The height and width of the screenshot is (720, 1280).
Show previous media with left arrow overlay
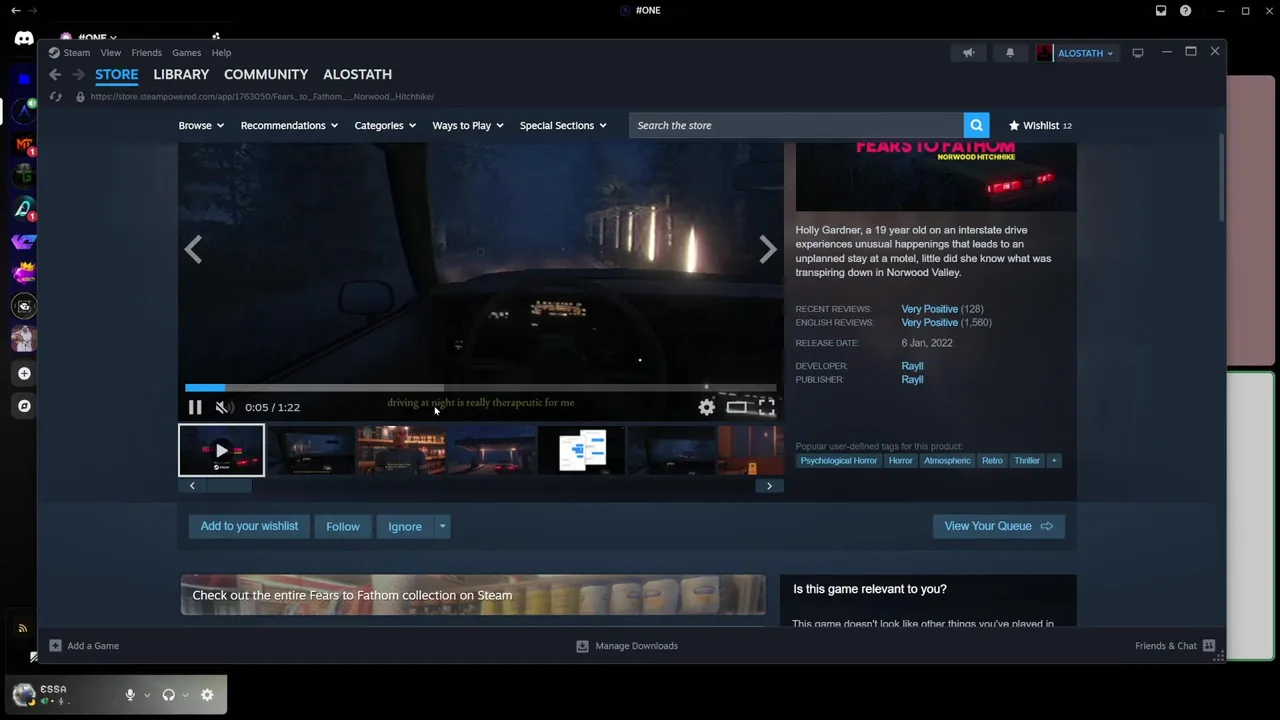click(x=194, y=249)
